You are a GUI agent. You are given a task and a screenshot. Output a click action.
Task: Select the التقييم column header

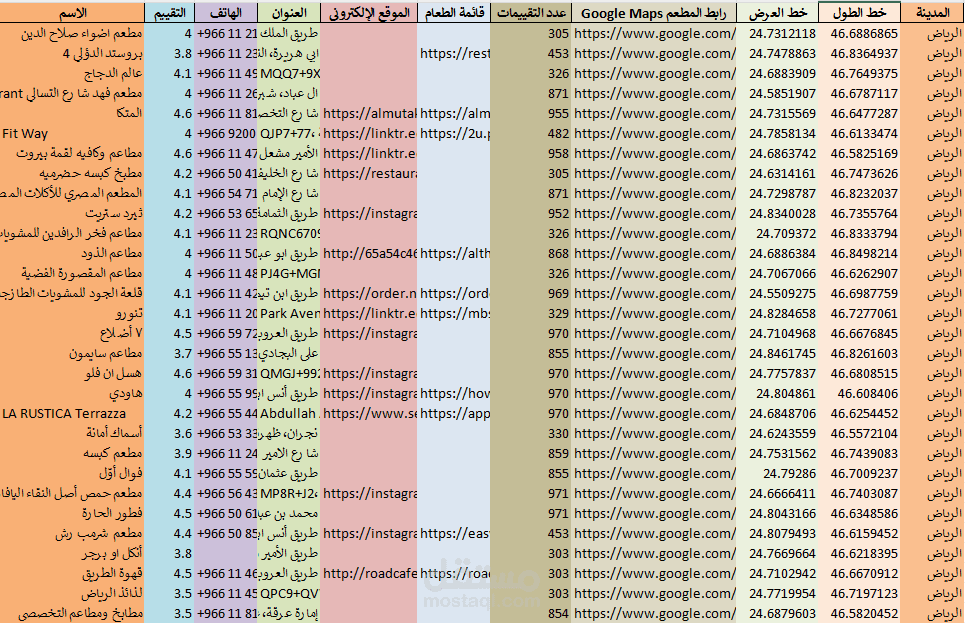pos(169,13)
